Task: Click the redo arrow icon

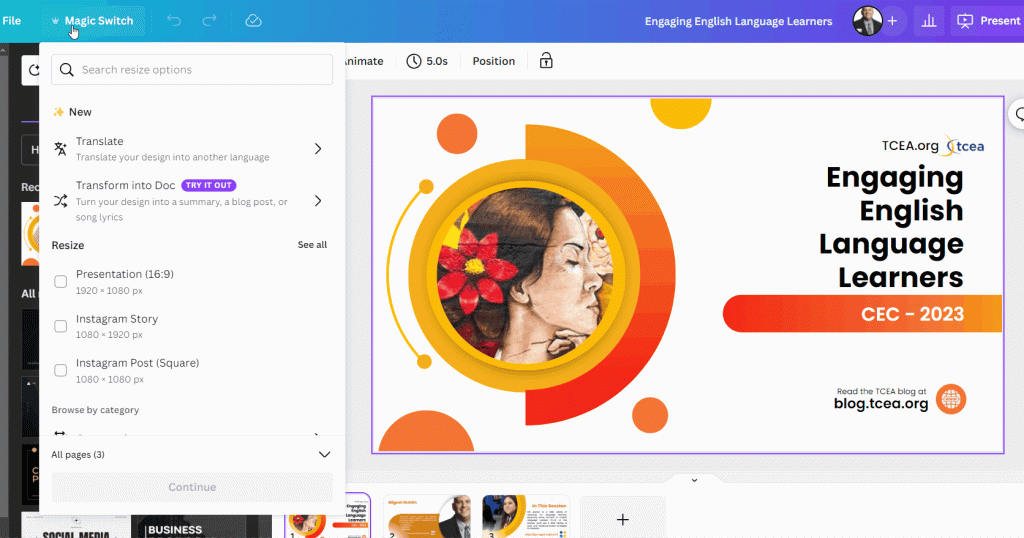Action: click(209, 21)
